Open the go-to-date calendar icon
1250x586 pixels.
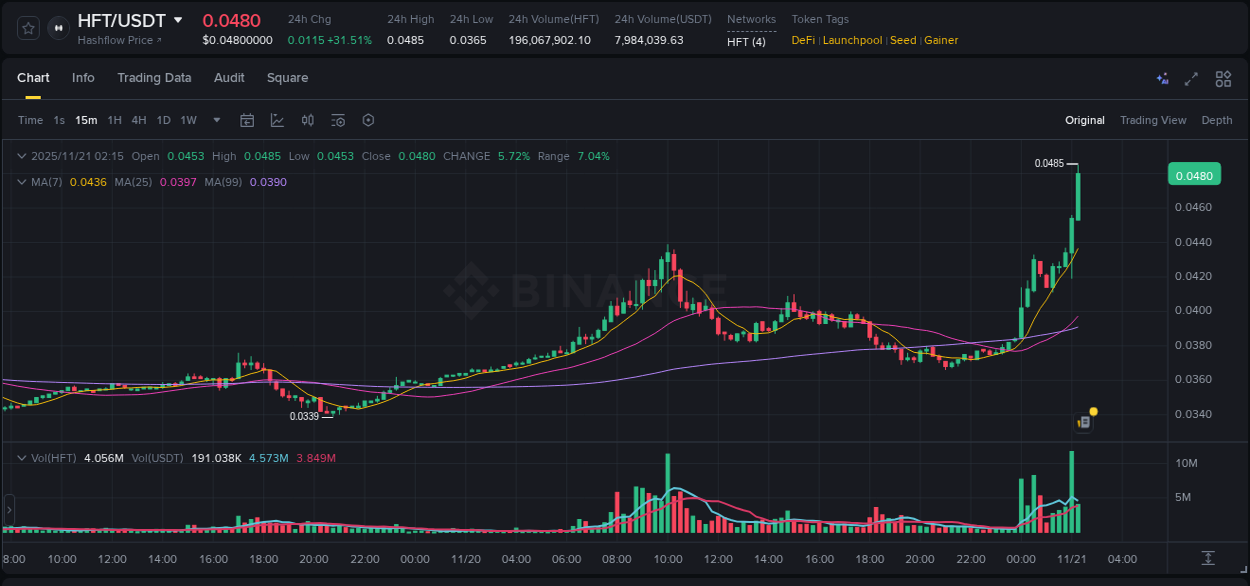point(247,120)
